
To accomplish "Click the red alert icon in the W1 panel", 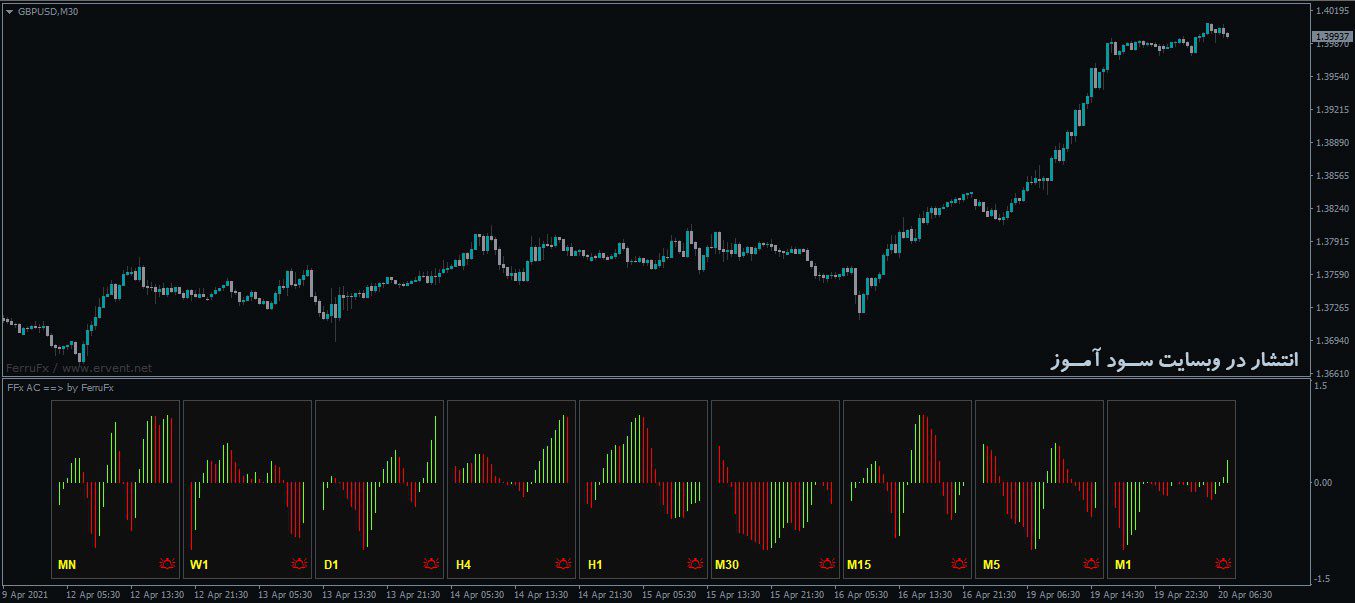I will (299, 565).
